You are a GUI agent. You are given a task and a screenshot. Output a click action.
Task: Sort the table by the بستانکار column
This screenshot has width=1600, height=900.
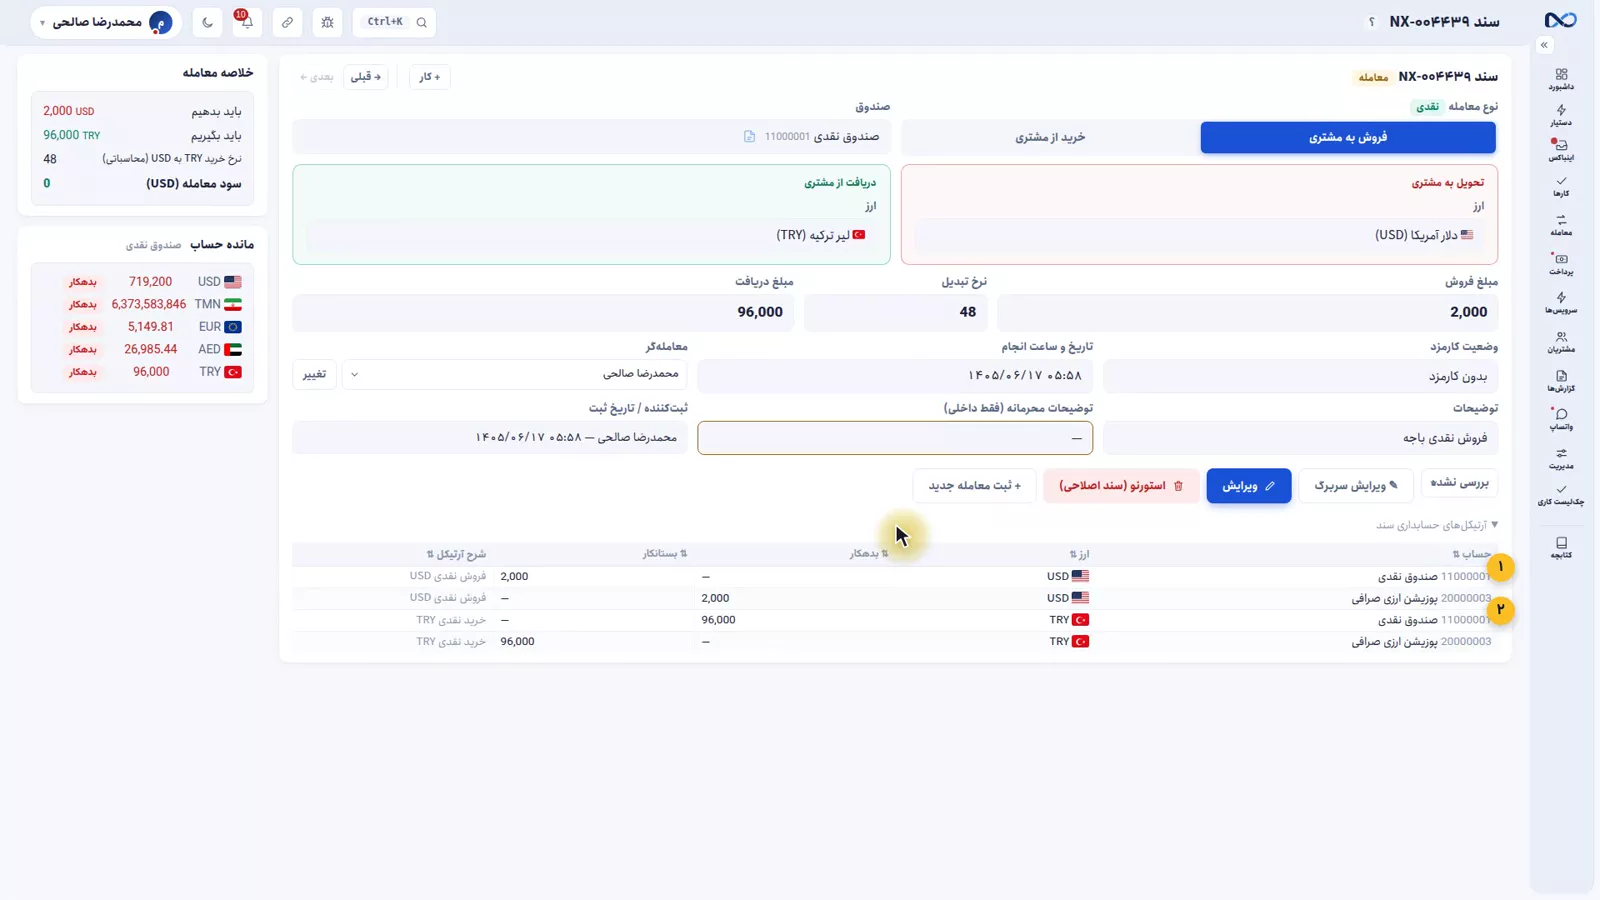(x=665, y=554)
